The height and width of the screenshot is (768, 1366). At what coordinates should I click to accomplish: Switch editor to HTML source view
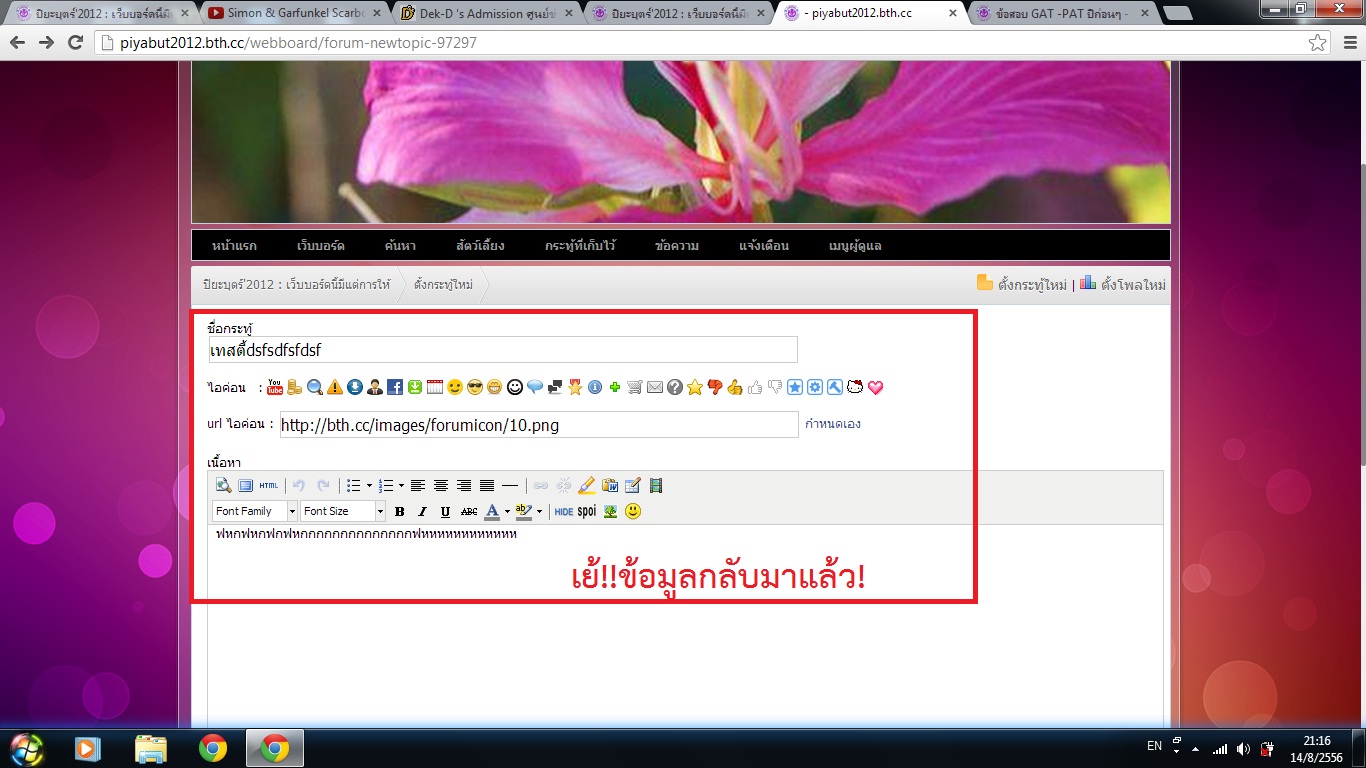click(x=268, y=486)
